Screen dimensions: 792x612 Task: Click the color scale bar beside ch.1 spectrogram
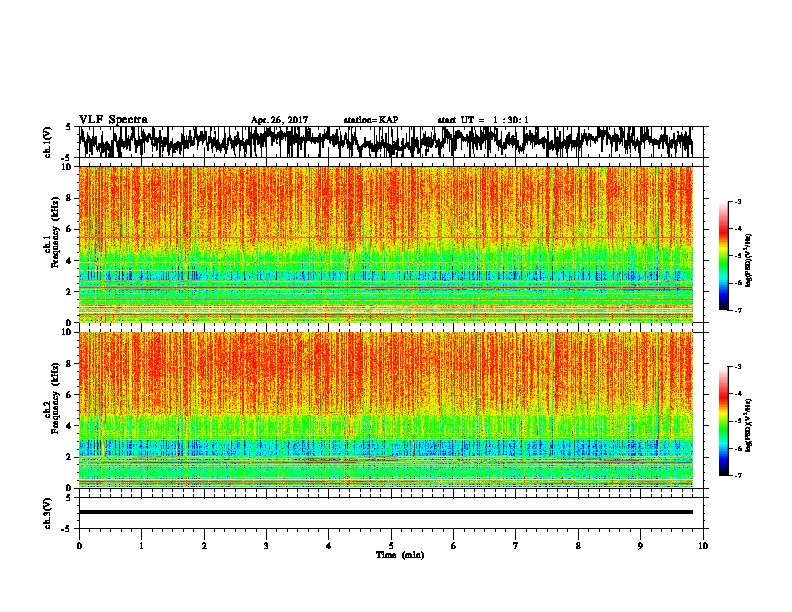[723, 256]
